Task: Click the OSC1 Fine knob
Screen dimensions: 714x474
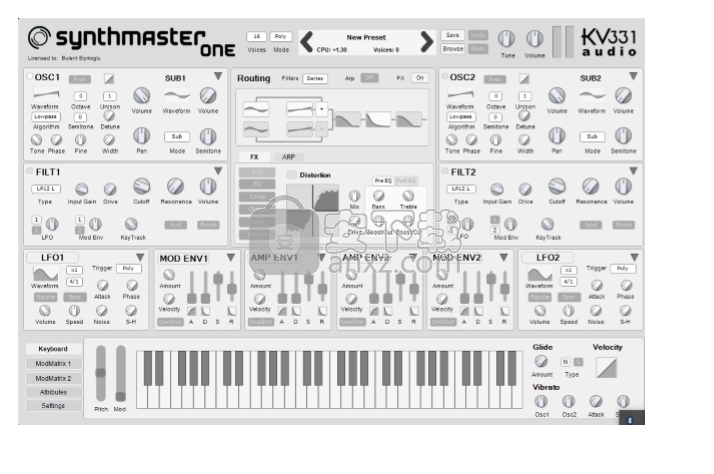Action: (x=81, y=140)
